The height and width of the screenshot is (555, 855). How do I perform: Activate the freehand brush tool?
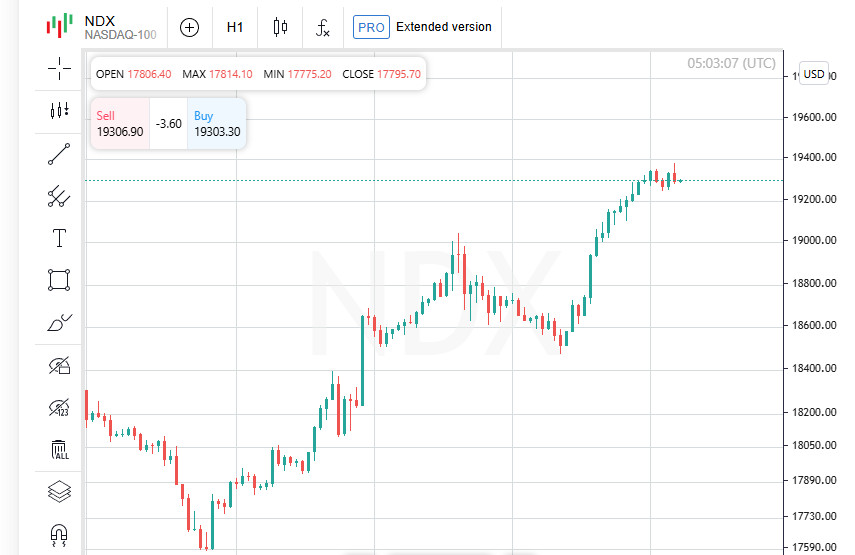point(59,322)
